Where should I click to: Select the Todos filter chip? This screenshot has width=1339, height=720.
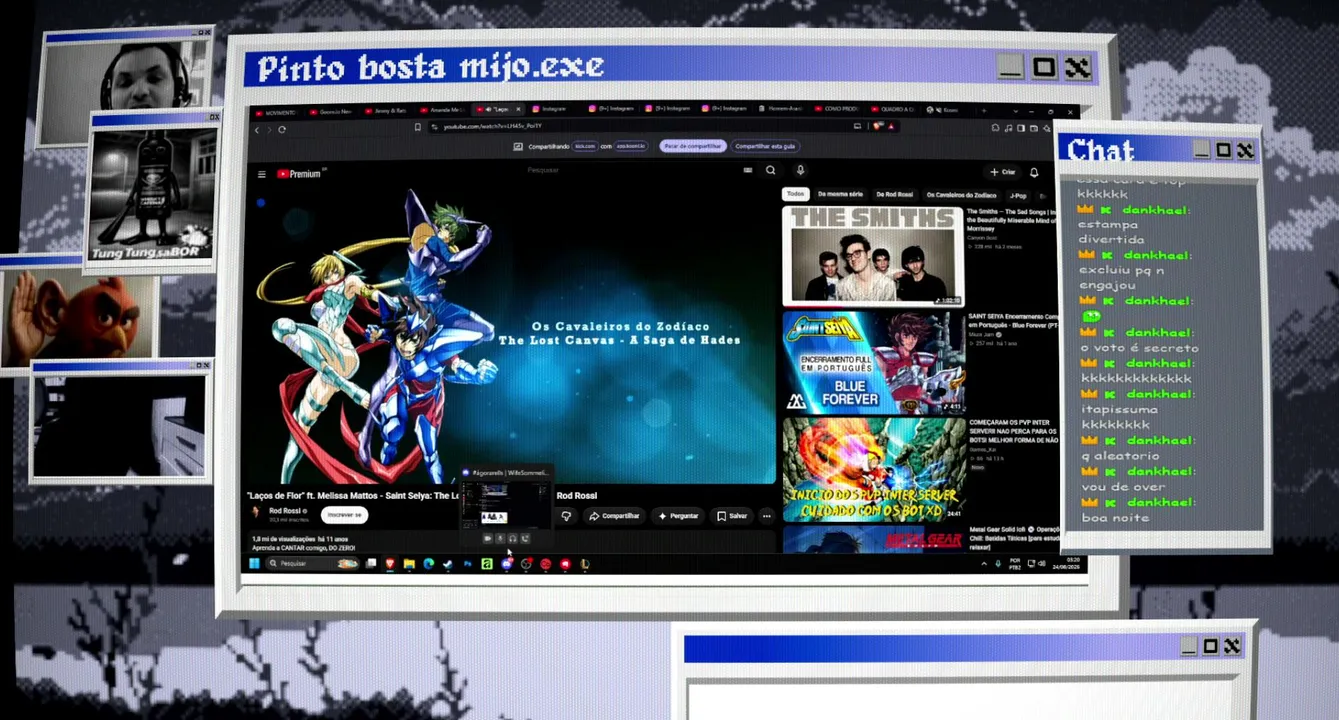[x=795, y=194]
